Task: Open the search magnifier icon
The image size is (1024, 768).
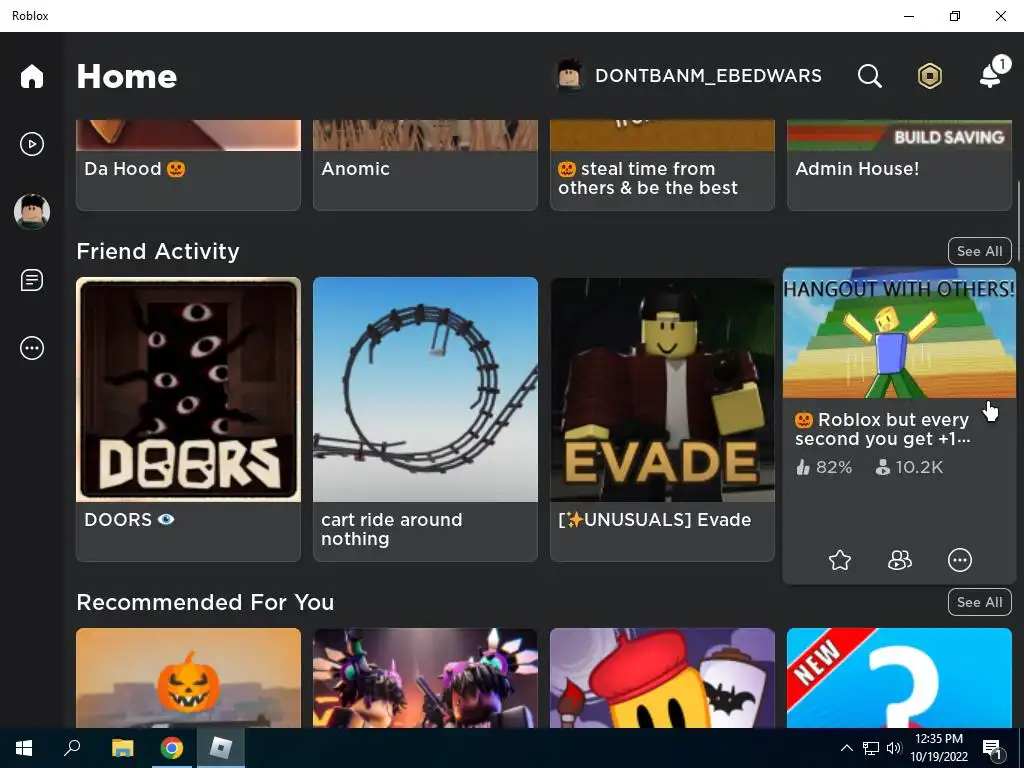Action: (869, 76)
